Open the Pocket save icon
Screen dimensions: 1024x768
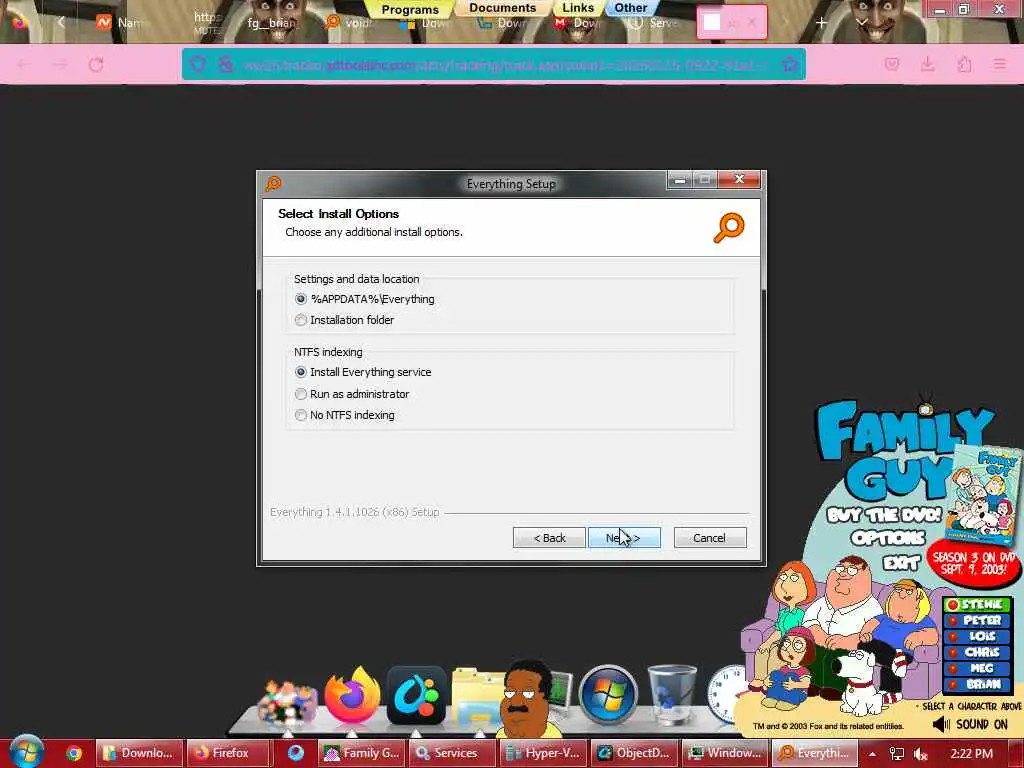tap(891, 64)
